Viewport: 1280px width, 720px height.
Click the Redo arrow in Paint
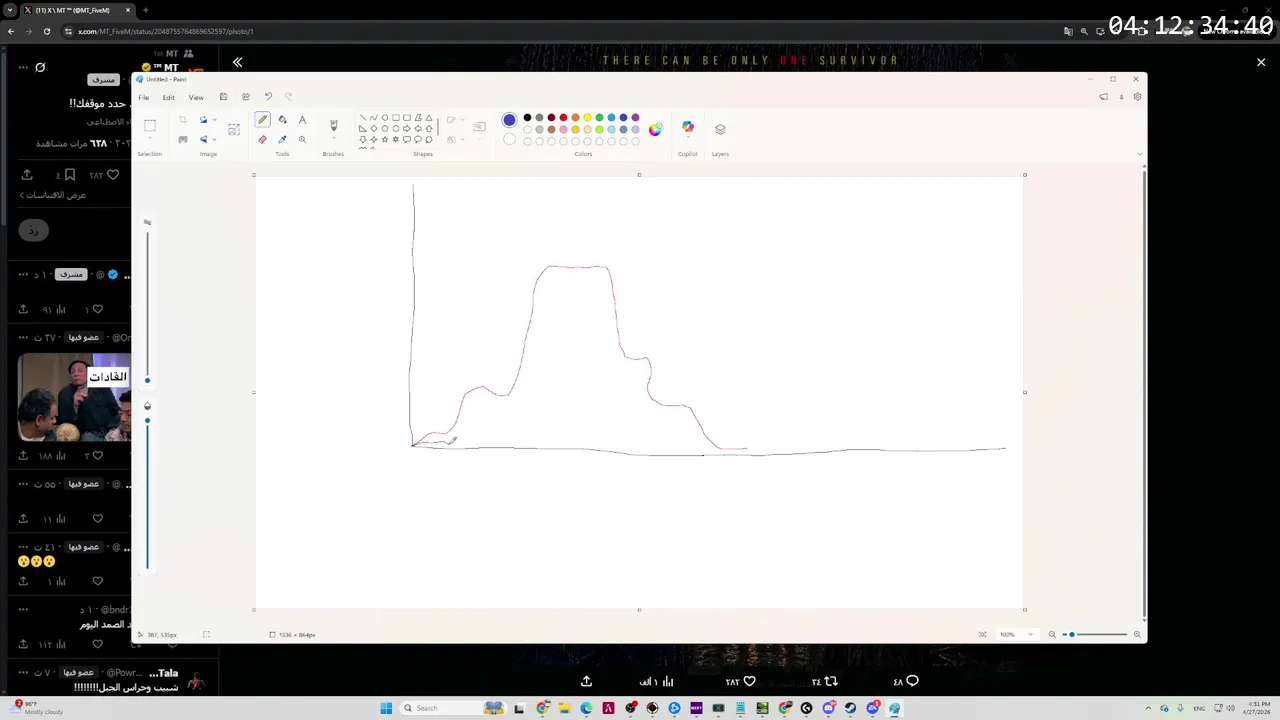(288, 97)
